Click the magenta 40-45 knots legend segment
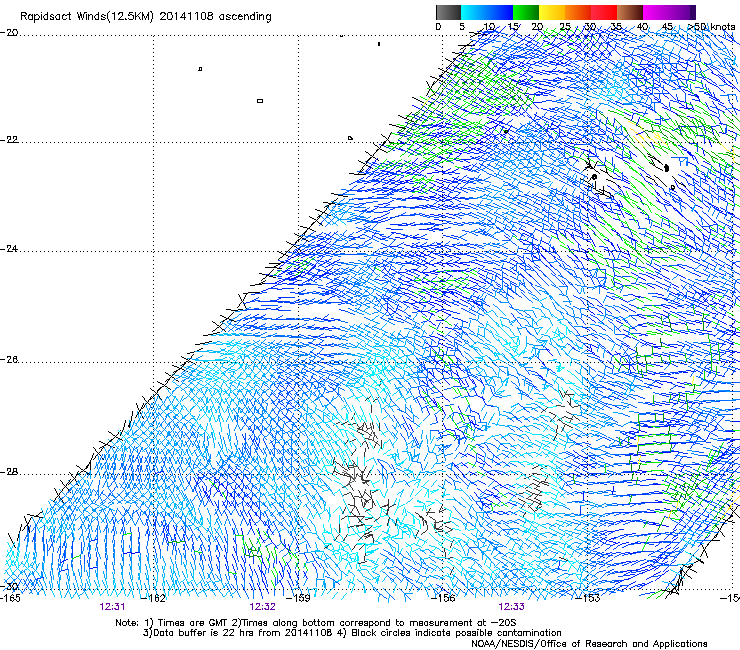Screen dimensions: 740x650 tap(656, 12)
